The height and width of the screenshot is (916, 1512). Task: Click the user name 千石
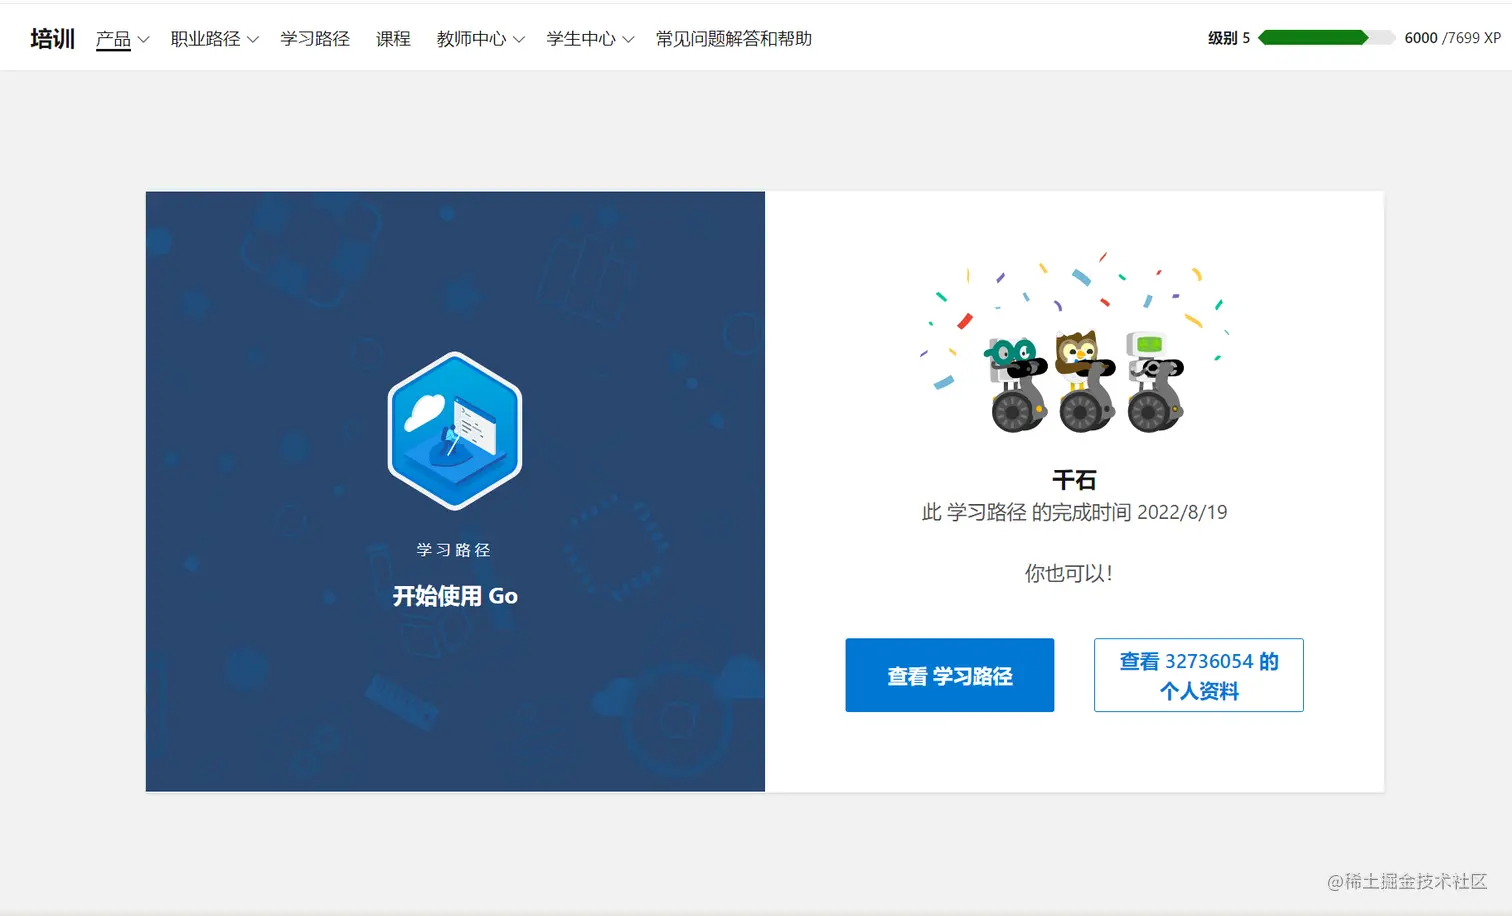click(x=1075, y=480)
